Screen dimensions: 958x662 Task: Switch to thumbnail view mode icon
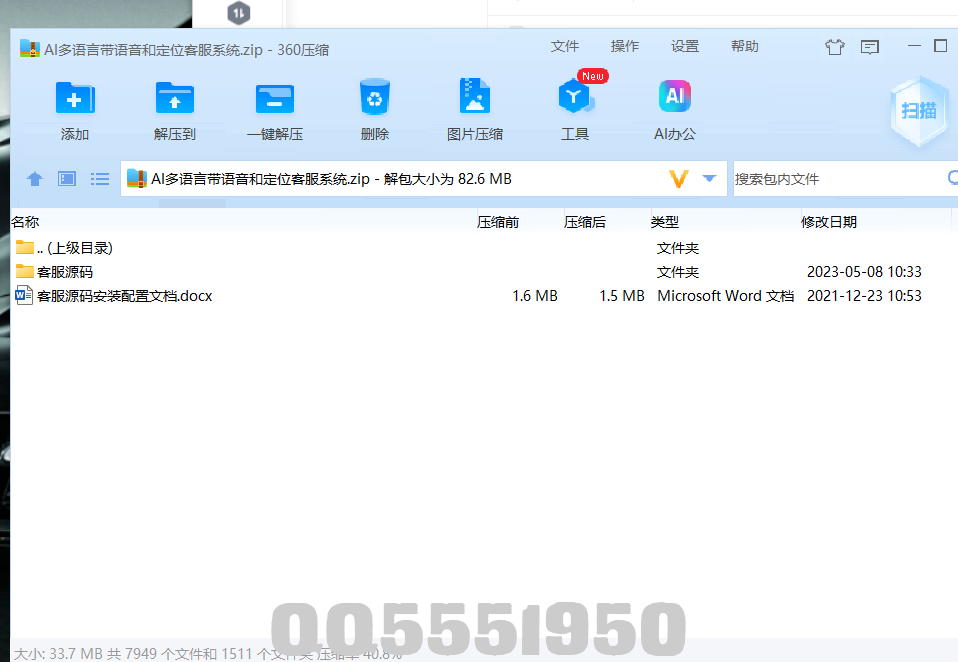(x=67, y=179)
